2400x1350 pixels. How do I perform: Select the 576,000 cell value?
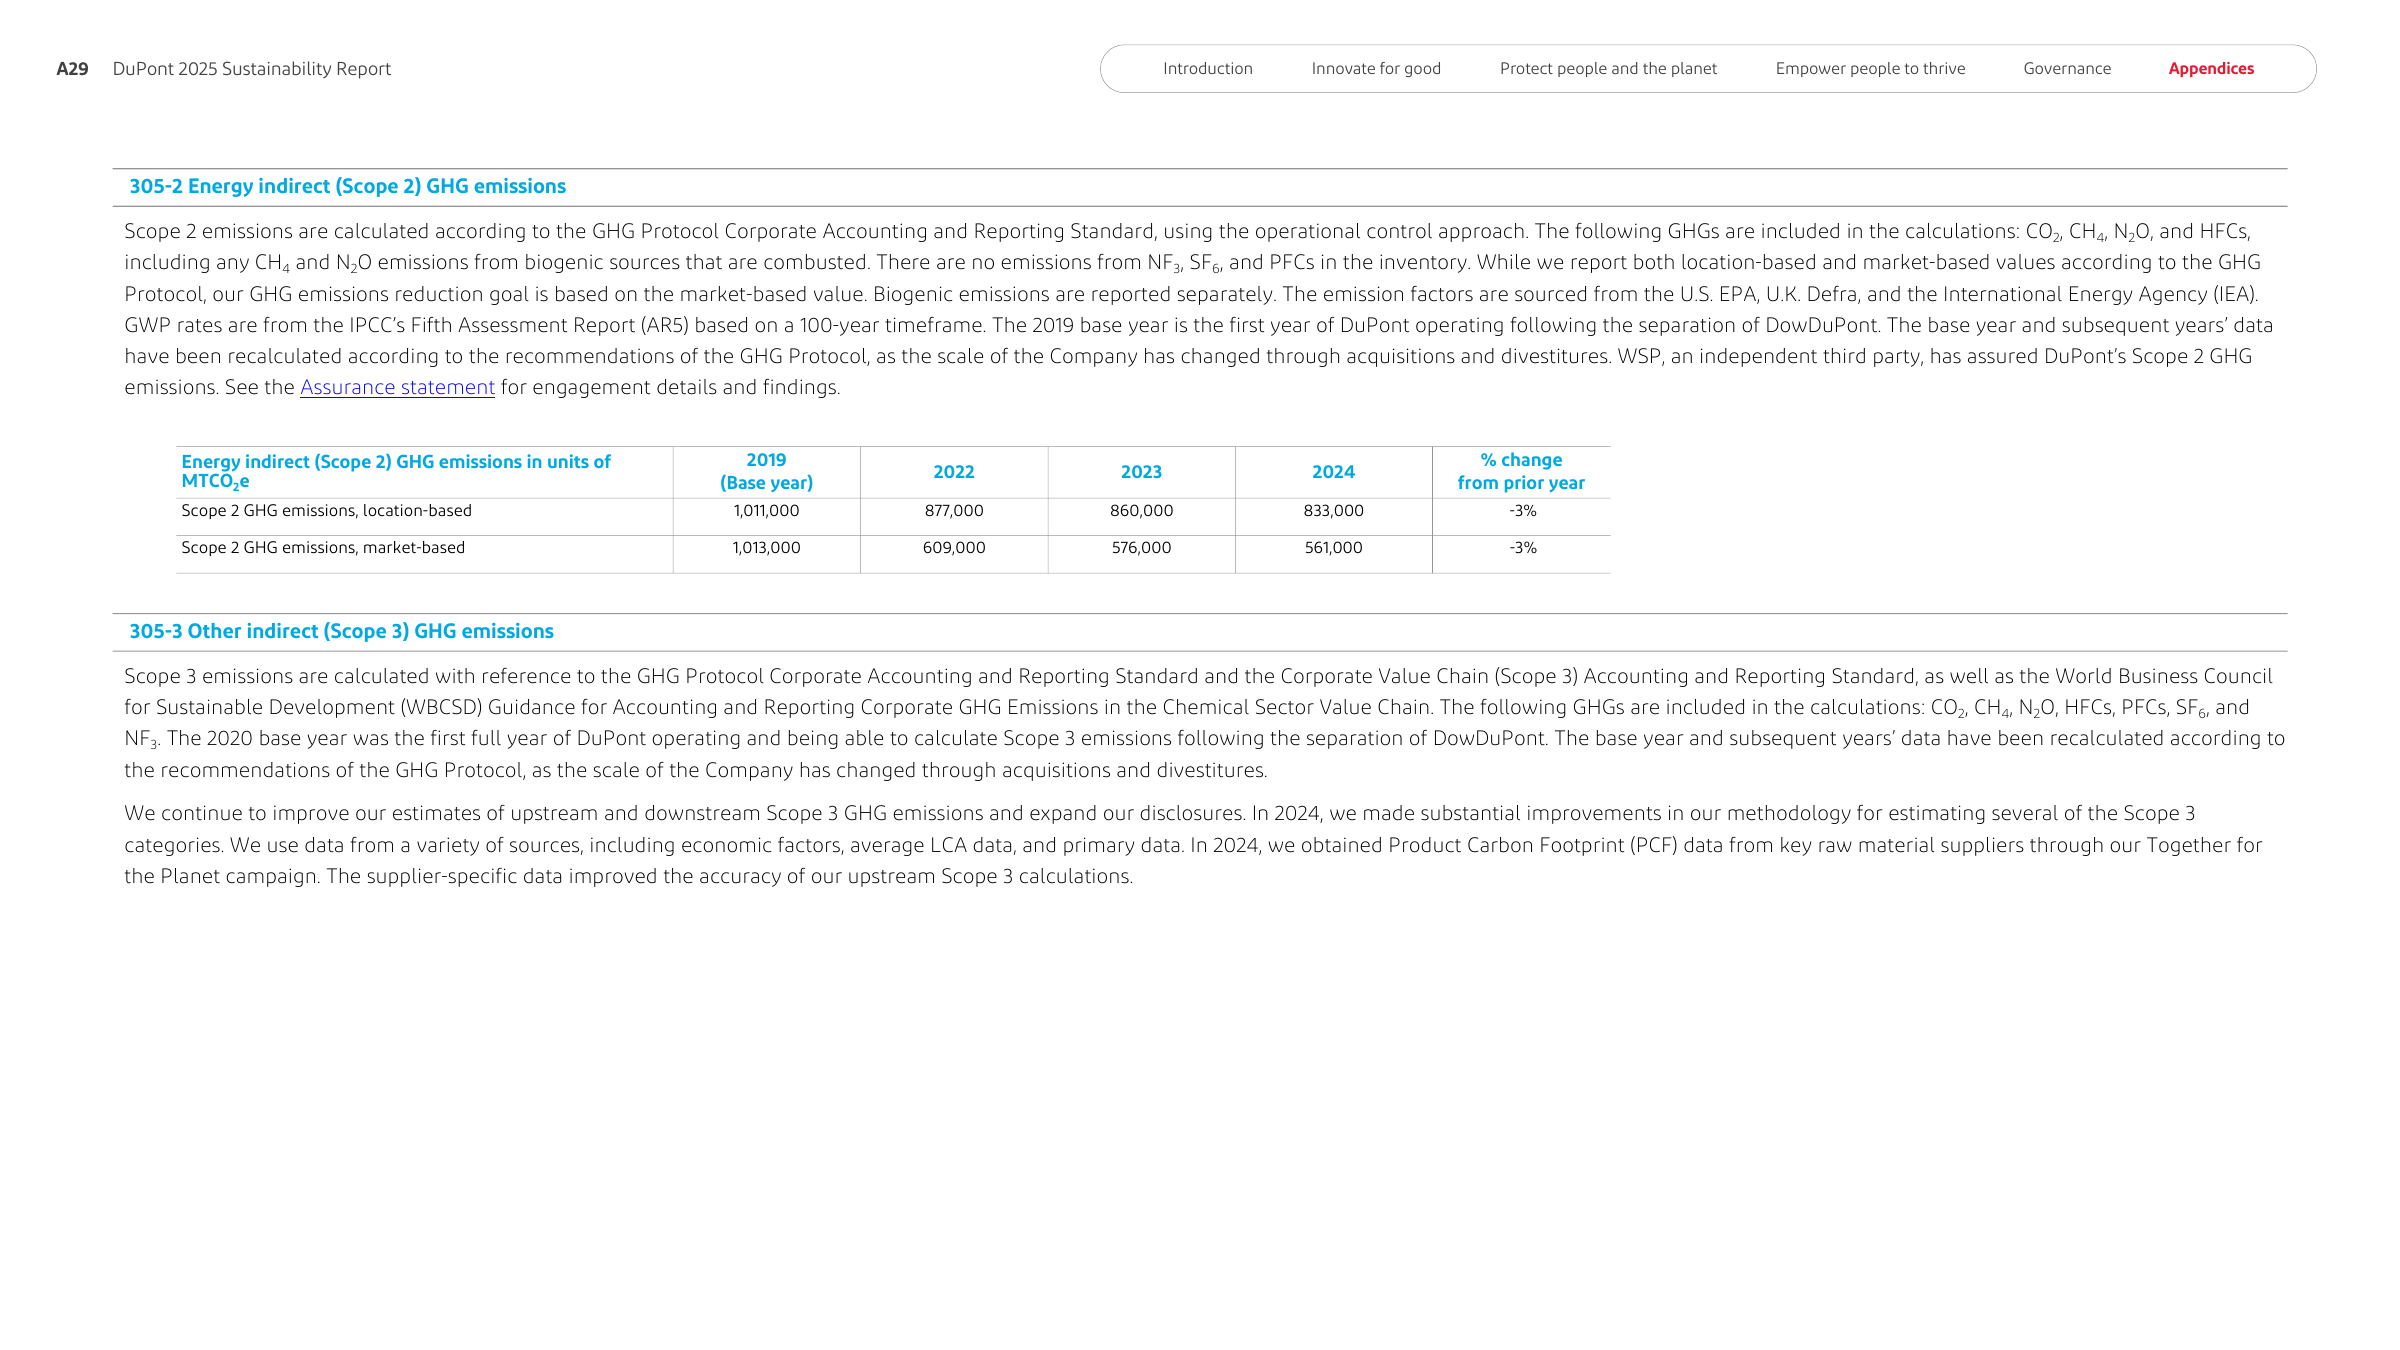tap(1141, 548)
